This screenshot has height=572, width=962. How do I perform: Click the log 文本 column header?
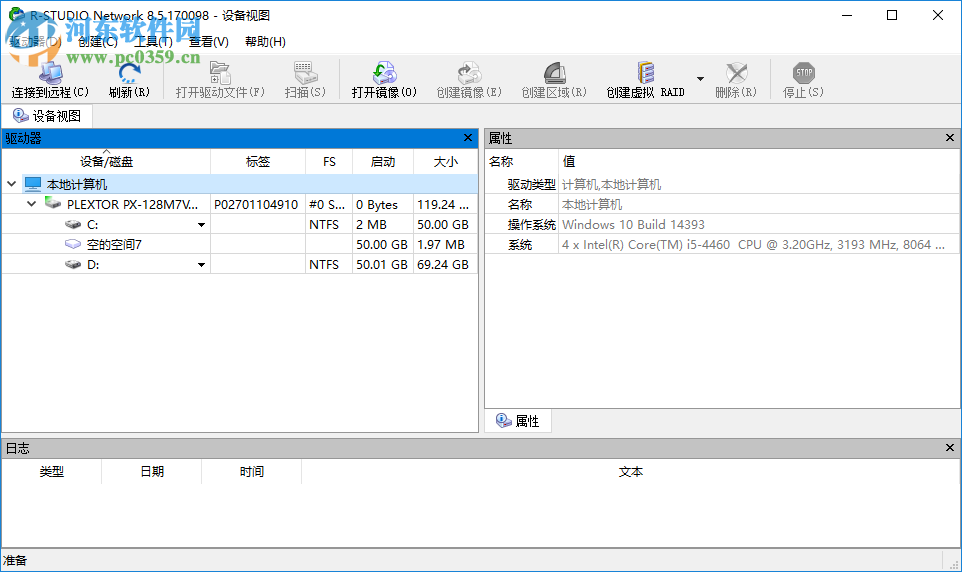[x=631, y=471]
